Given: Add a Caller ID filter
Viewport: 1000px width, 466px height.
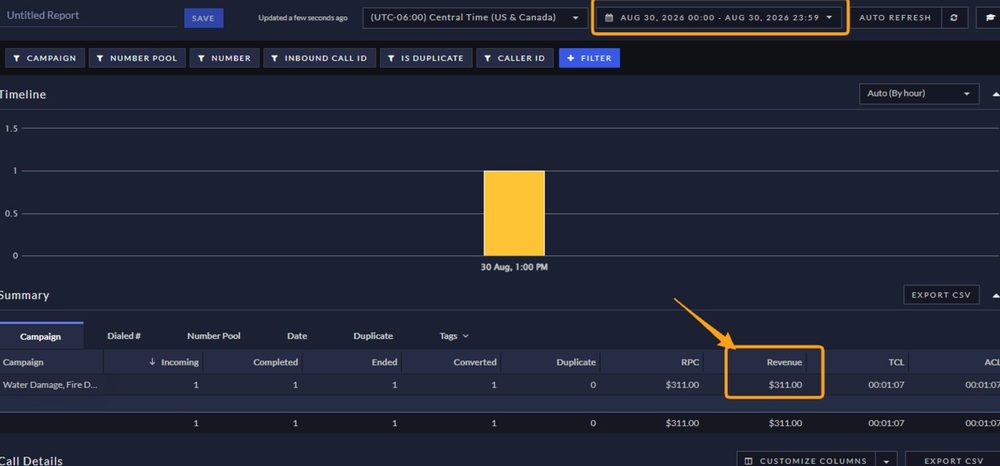Looking at the screenshot, I should (x=515, y=58).
